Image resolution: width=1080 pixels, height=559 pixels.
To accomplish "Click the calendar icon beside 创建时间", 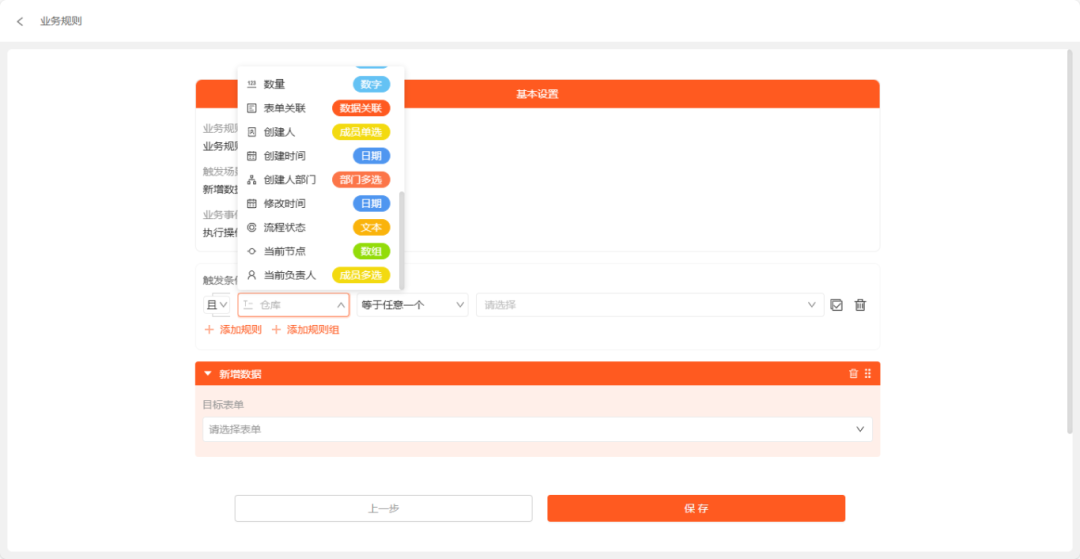I will (x=251, y=156).
